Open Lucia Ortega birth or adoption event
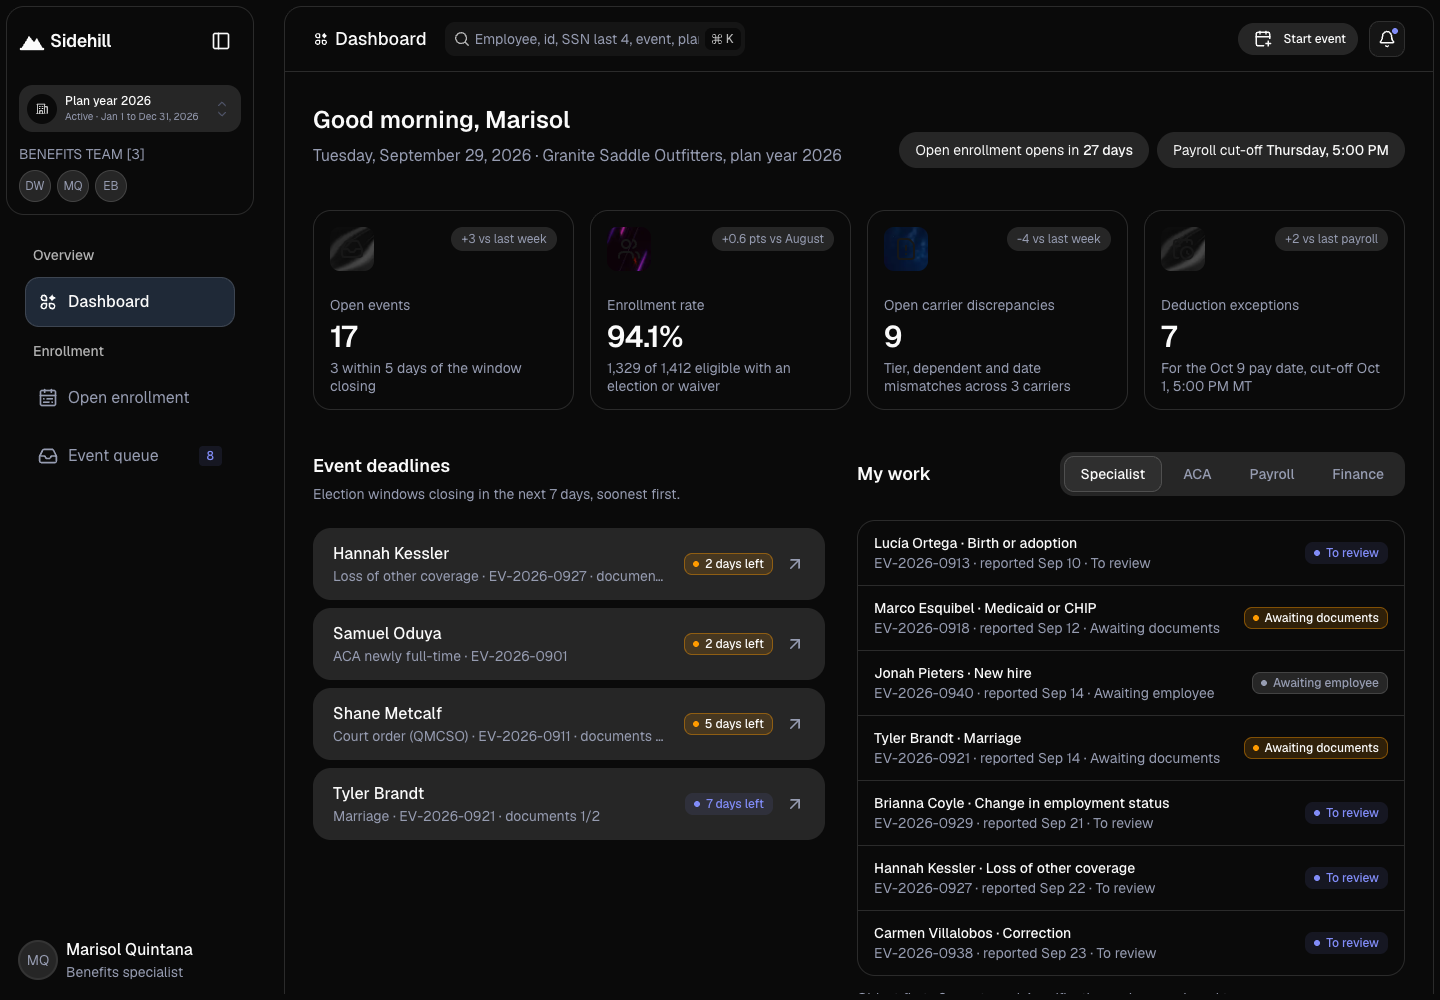 pos(1131,553)
